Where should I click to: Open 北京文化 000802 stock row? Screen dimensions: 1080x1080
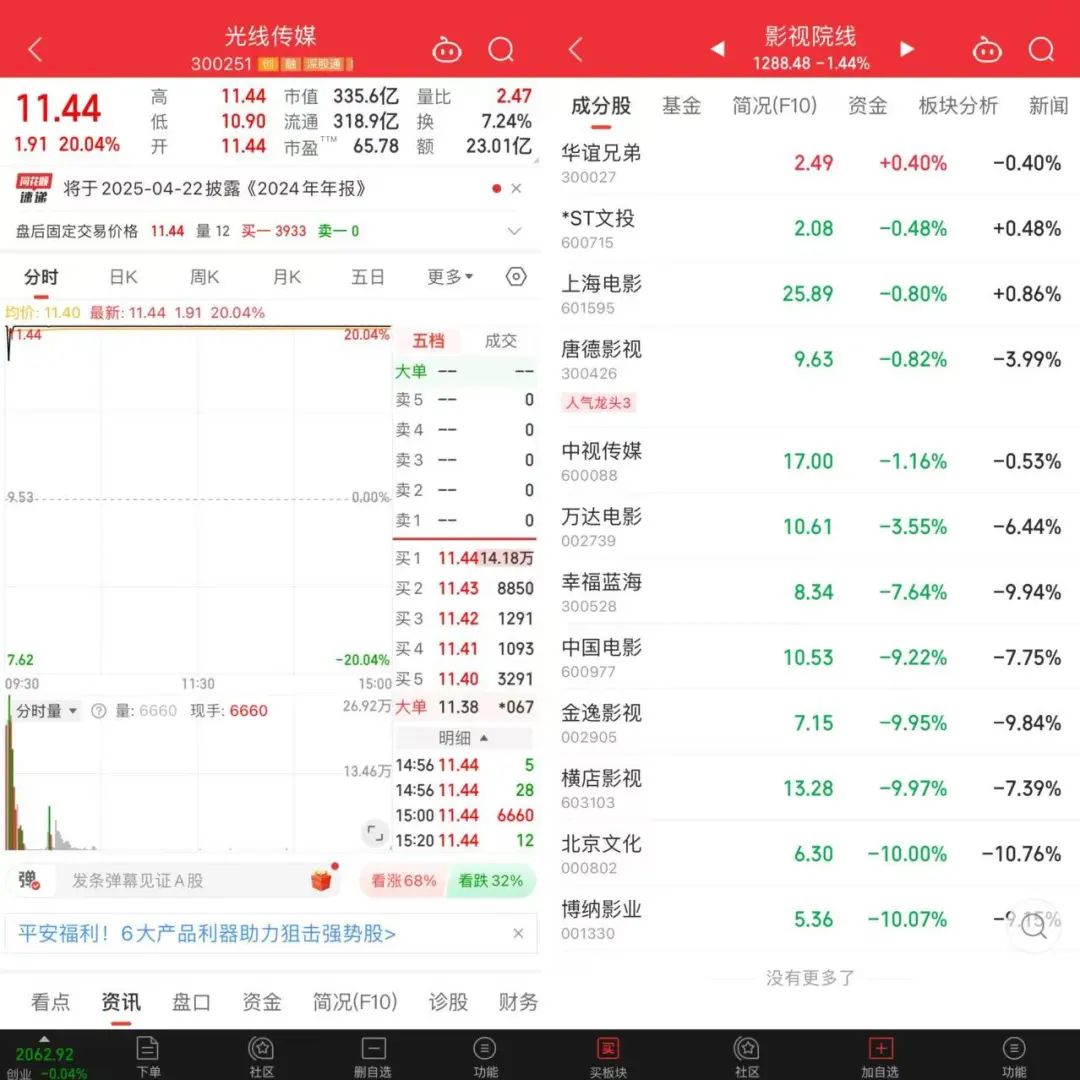811,854
